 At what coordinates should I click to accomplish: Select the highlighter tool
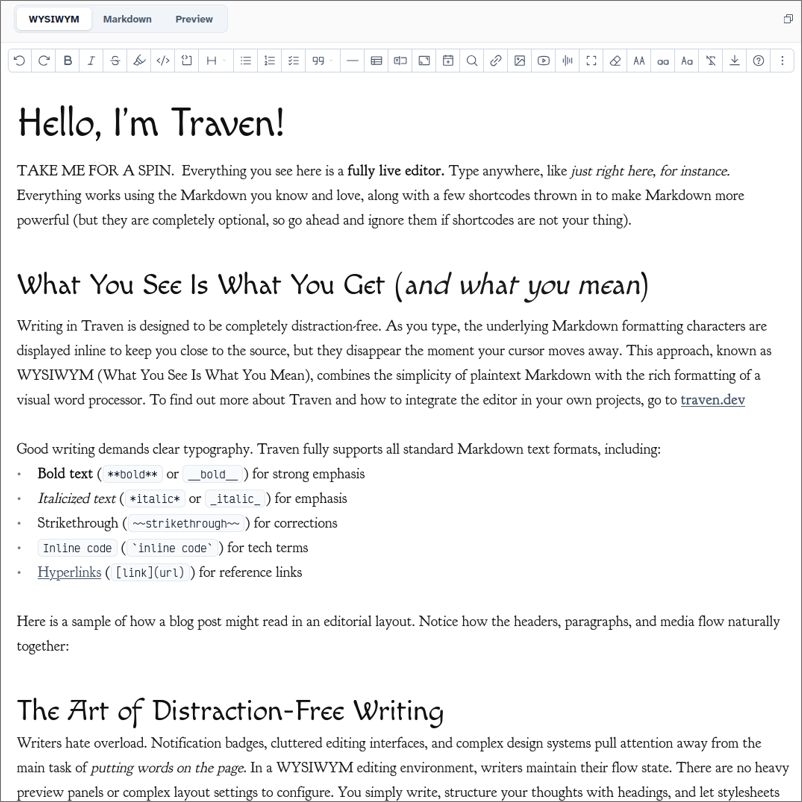(139, 61)
